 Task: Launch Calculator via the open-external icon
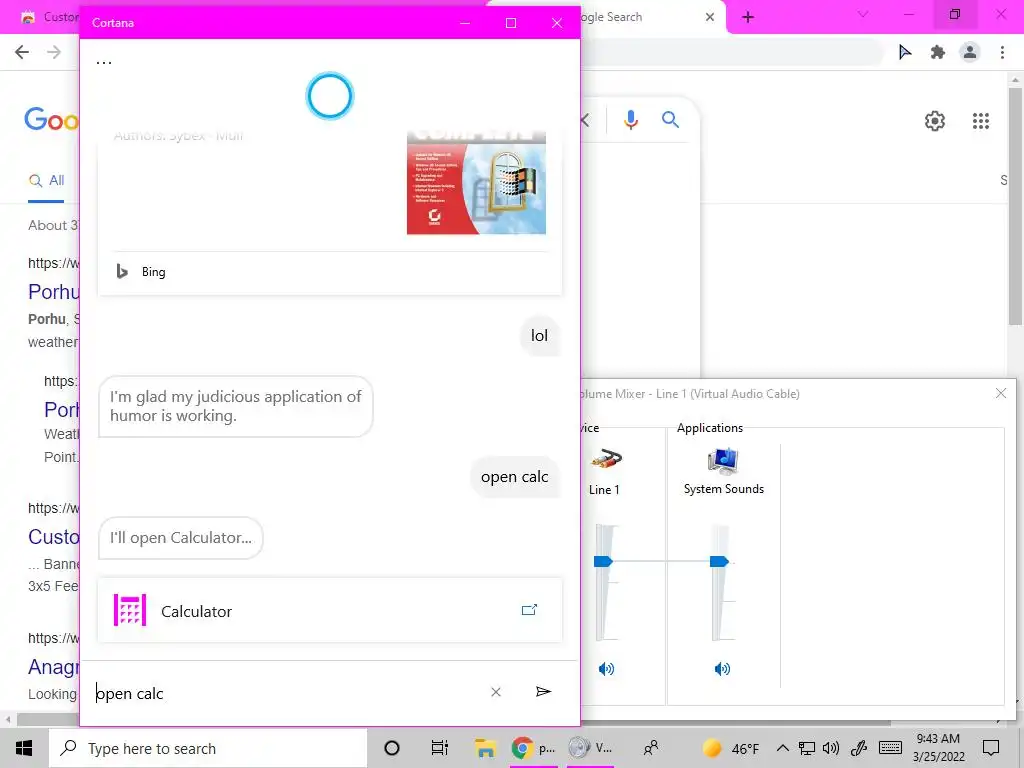pyautogui.click(x=529, y=610)
